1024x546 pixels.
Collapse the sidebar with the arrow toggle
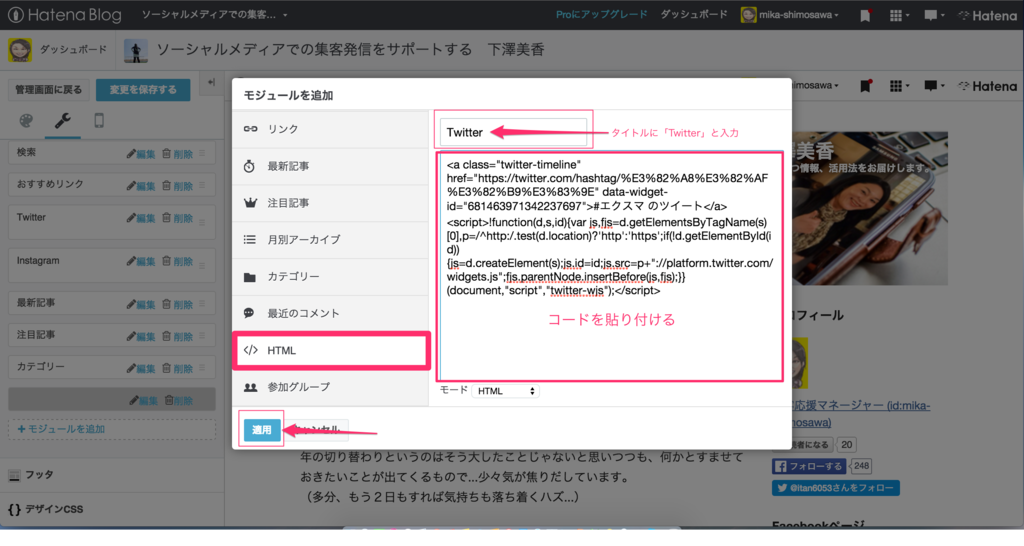point(211,82)
